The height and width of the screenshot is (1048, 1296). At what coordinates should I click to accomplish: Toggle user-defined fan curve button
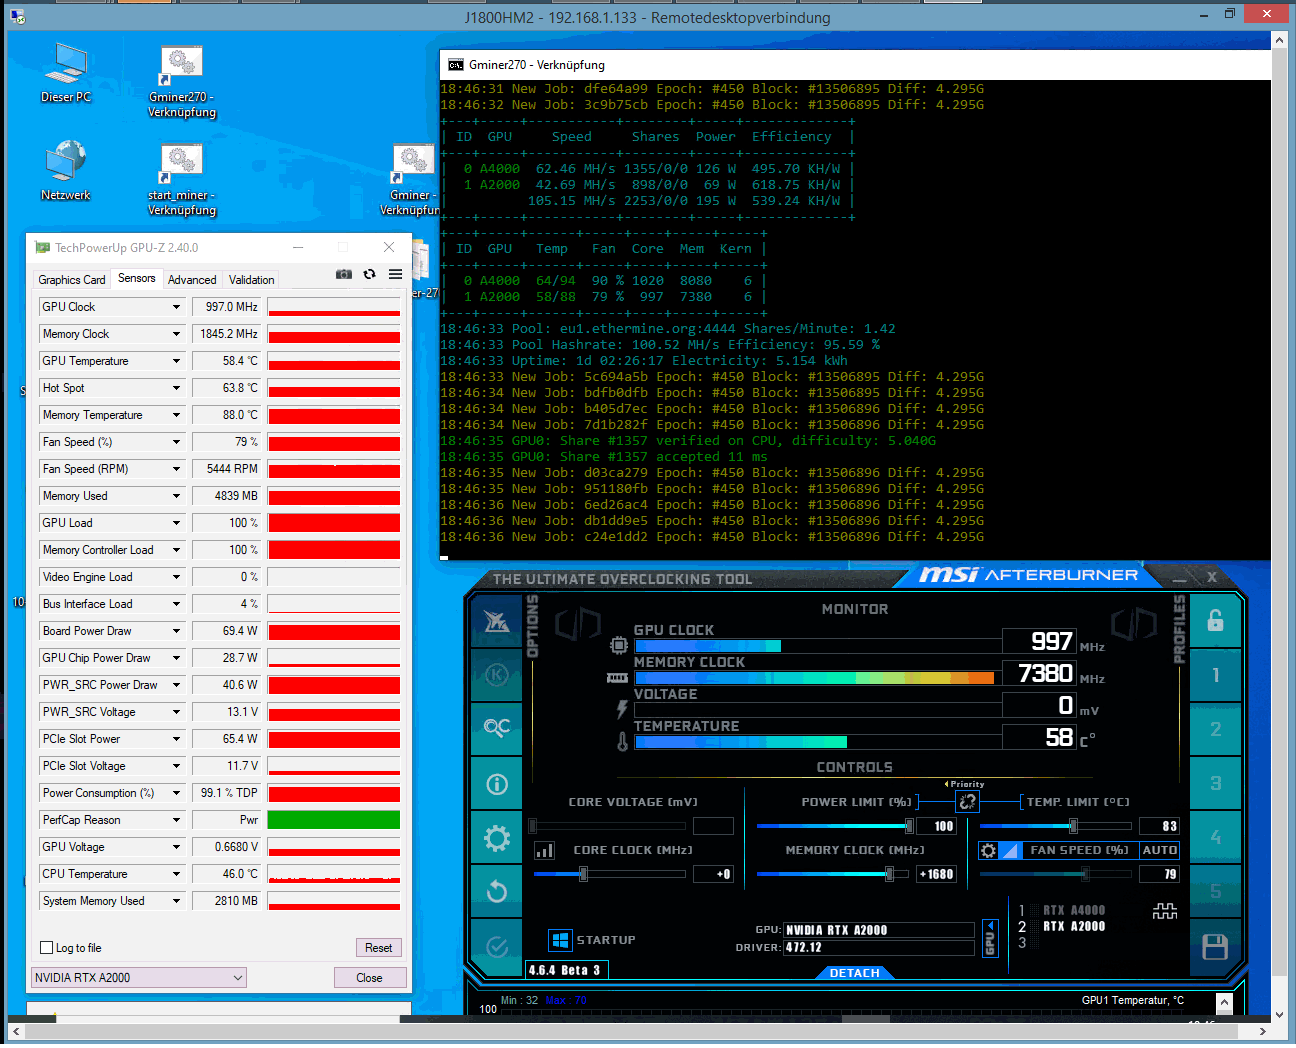coord(1010,850)
